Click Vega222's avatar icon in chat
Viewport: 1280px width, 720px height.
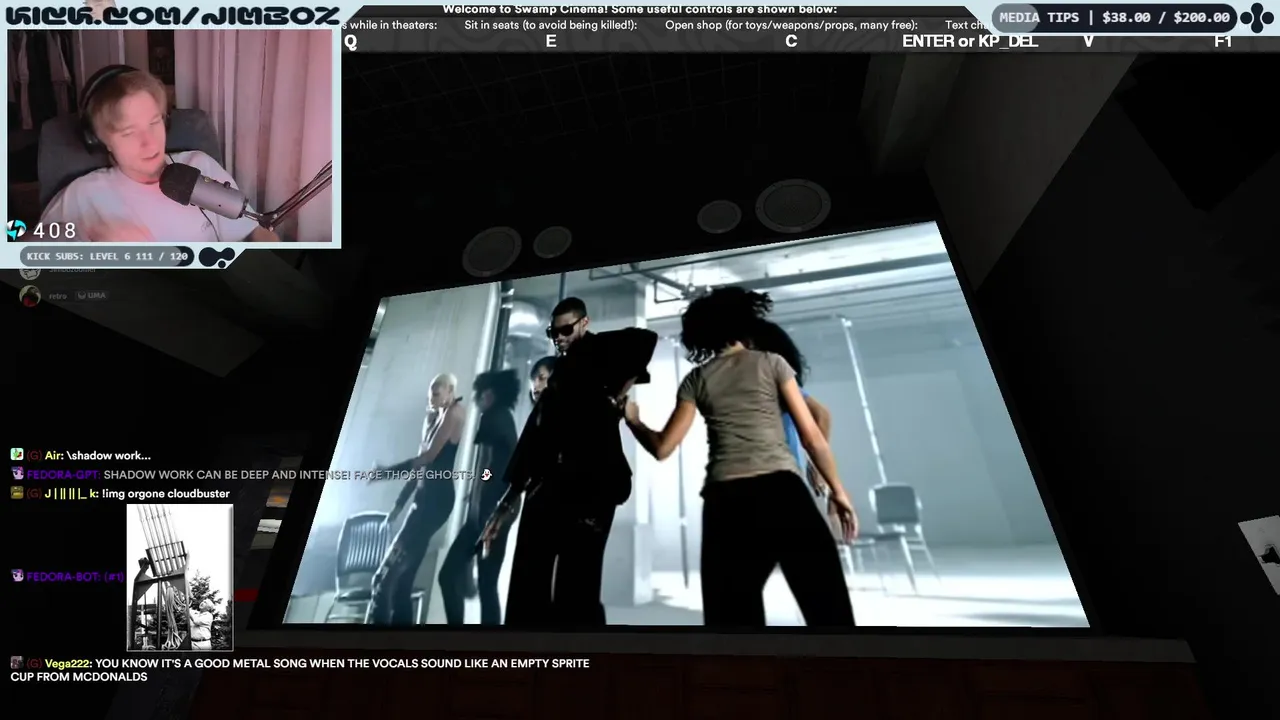coord(17,663)
